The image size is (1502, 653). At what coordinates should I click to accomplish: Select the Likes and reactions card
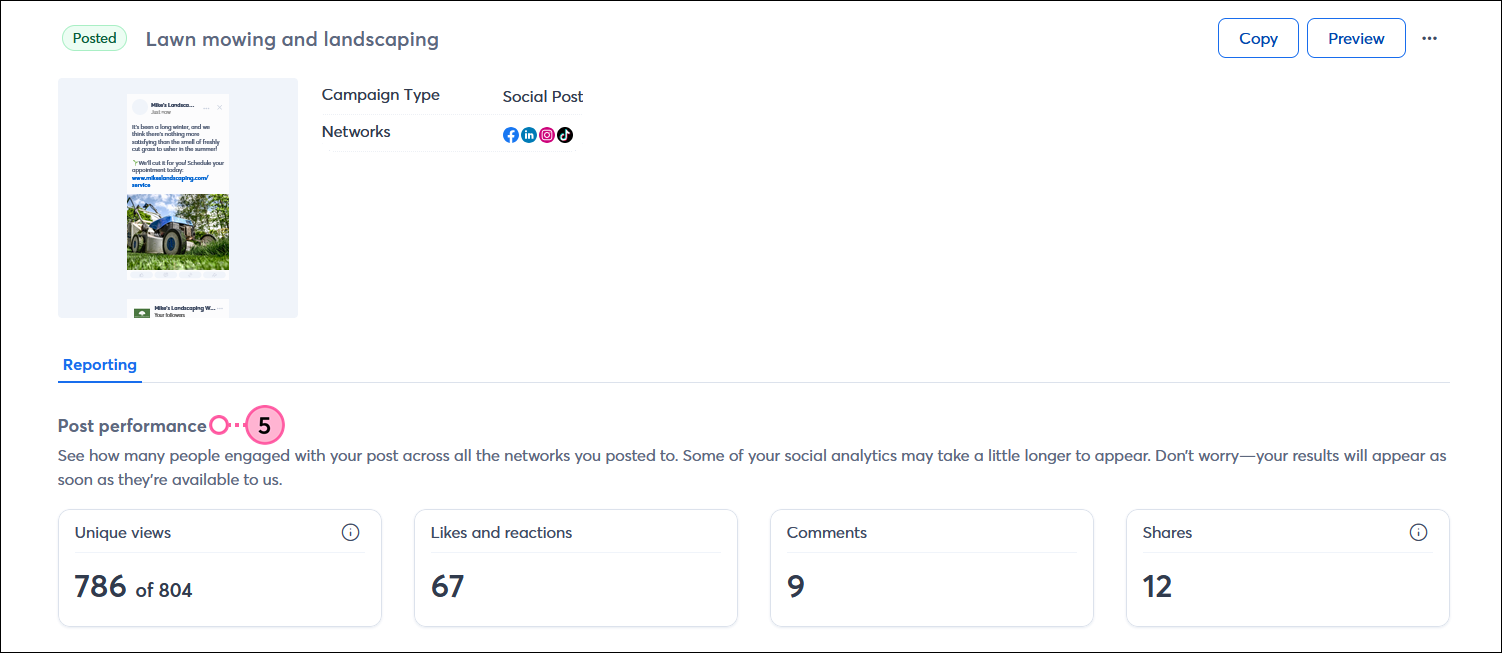pyautogui.click(x=576, y=568)
